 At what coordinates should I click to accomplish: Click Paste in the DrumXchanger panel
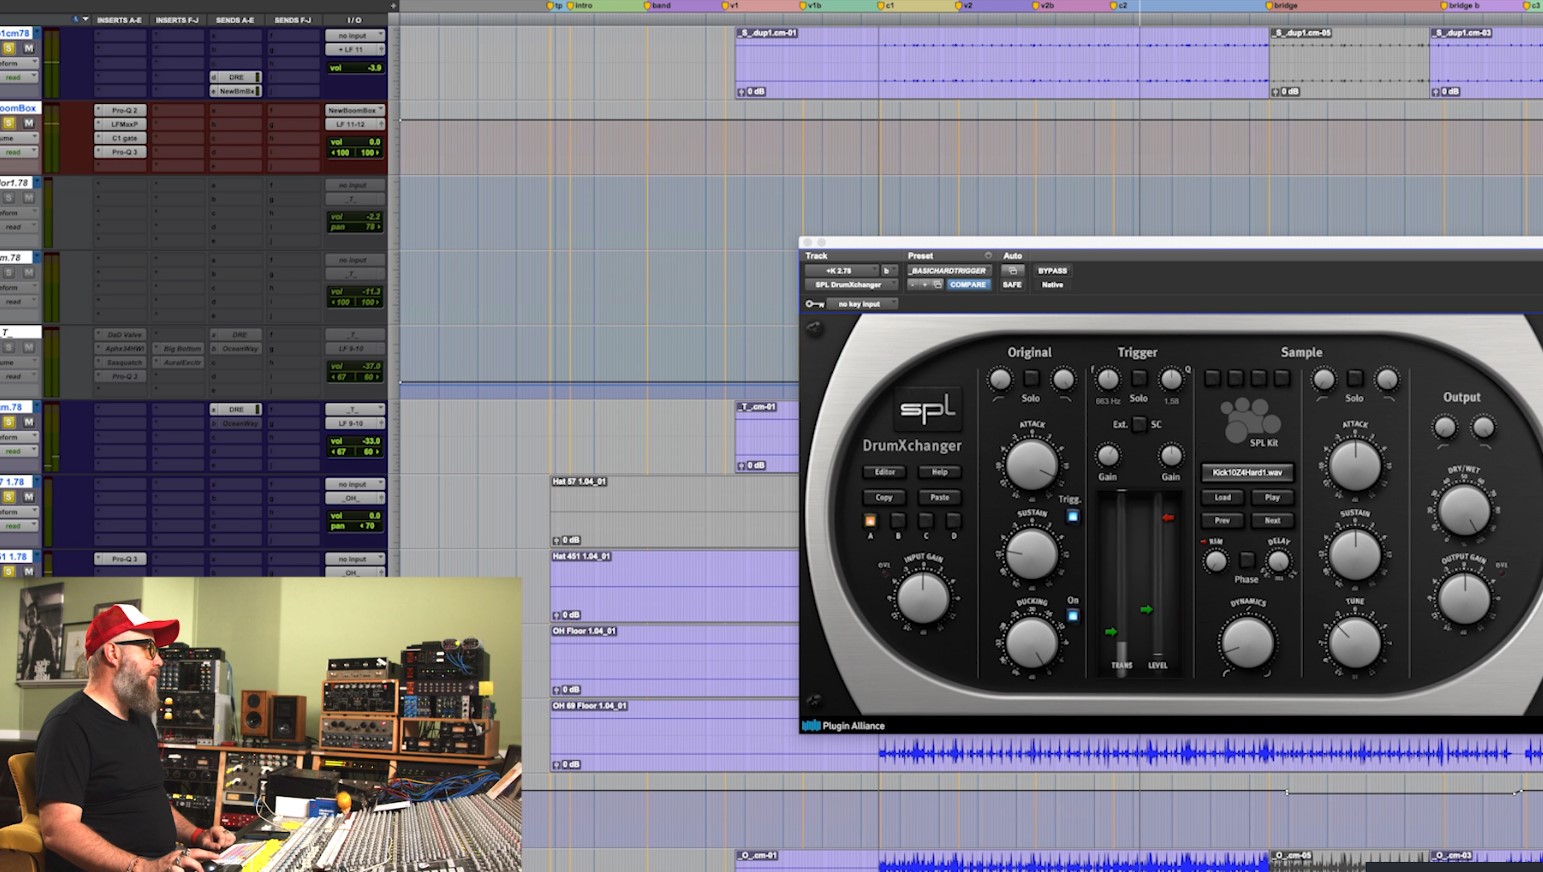point(940,497)
